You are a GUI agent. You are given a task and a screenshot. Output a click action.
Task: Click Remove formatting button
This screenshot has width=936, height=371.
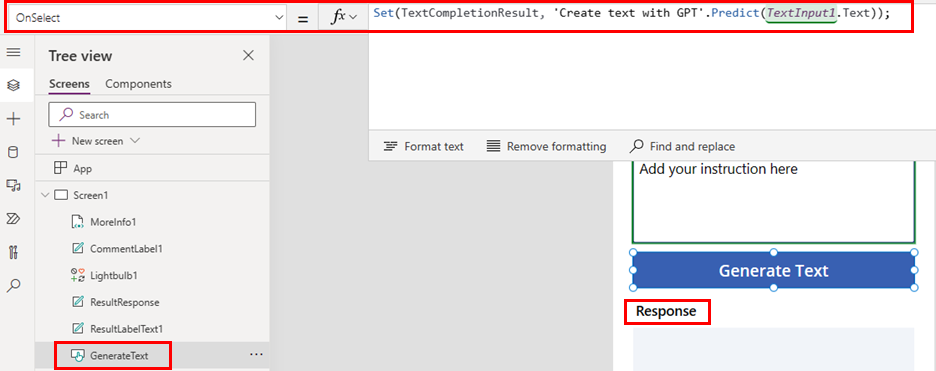546,146
